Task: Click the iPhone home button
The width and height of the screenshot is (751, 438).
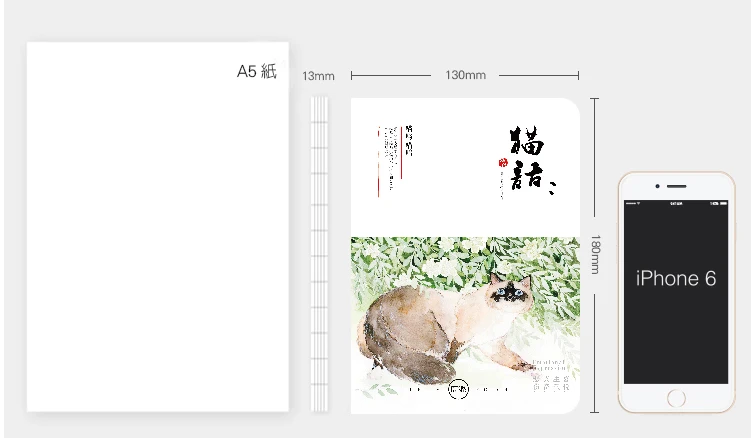Action: coord(676,398)
